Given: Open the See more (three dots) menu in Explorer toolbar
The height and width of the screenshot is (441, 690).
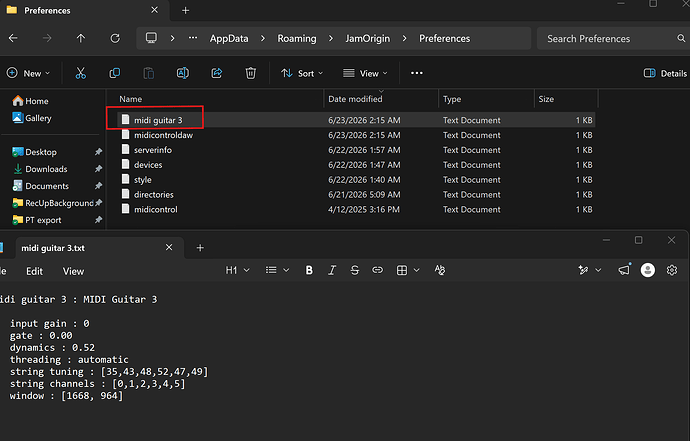Looking at the screenshot, I should point(416,73).
